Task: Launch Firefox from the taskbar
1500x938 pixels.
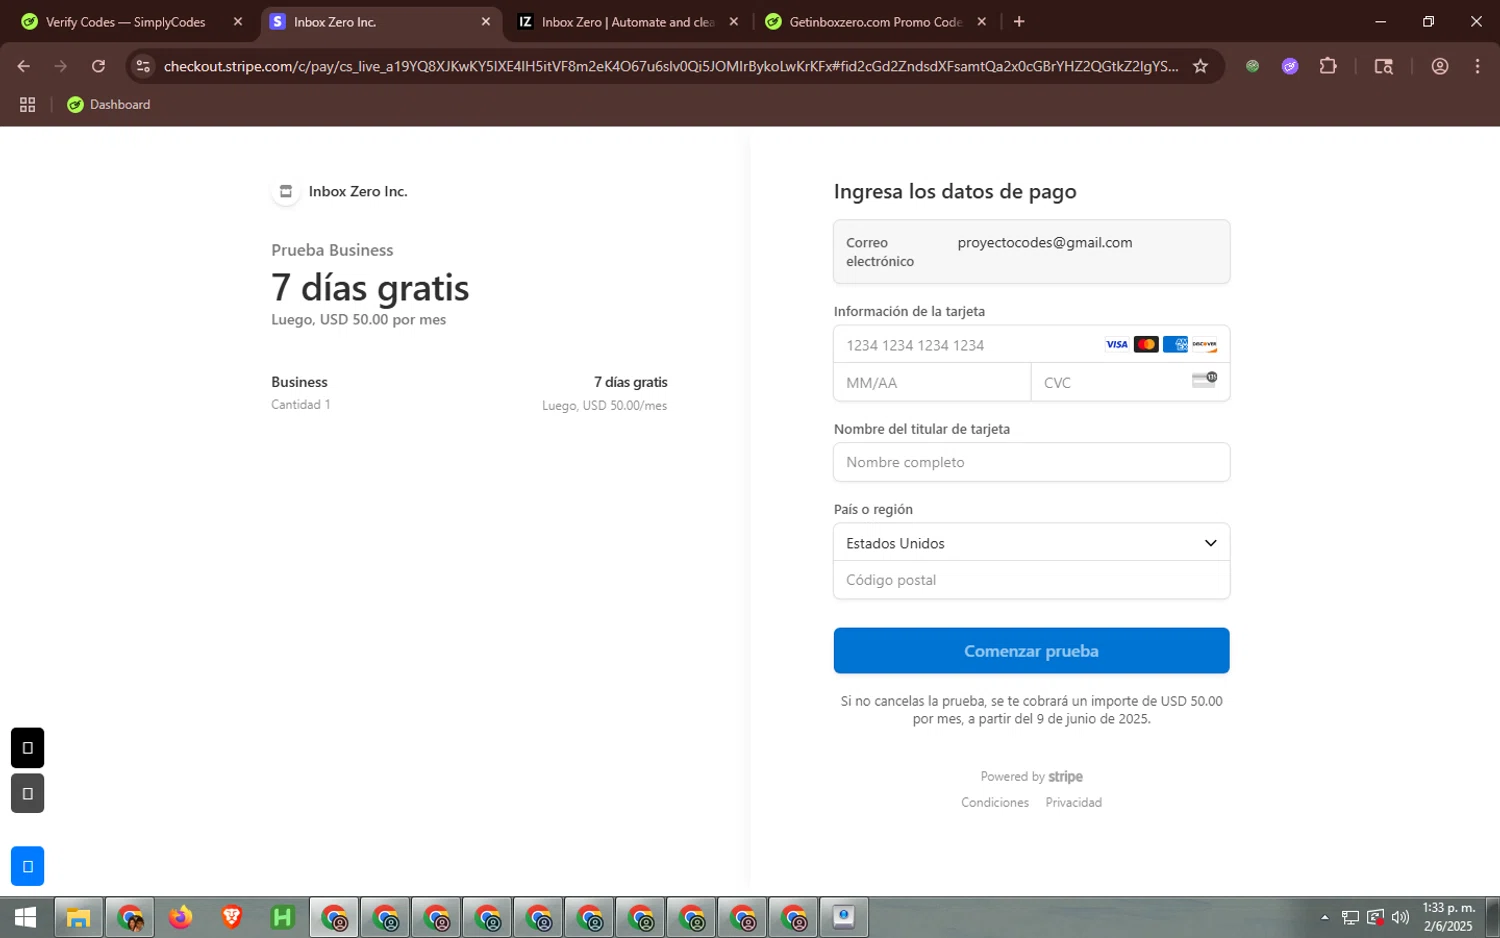Action: click(180, 917)
